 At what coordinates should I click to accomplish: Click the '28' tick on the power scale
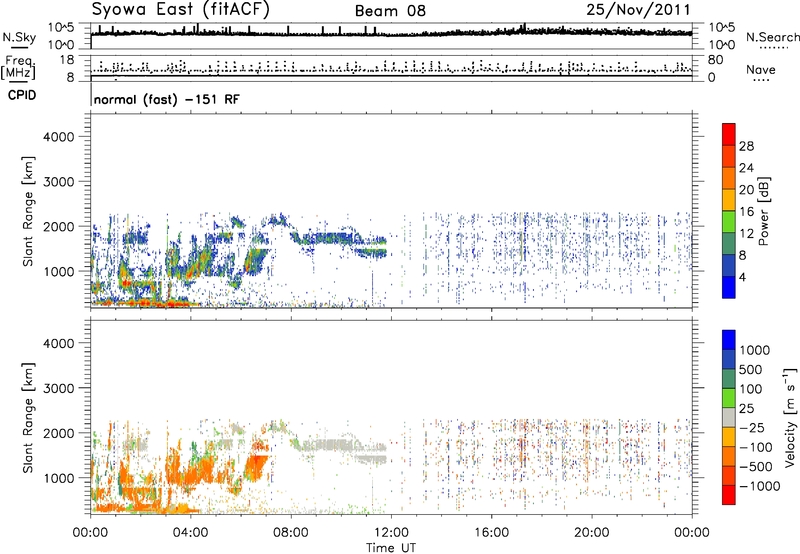(x=746, y=146)
